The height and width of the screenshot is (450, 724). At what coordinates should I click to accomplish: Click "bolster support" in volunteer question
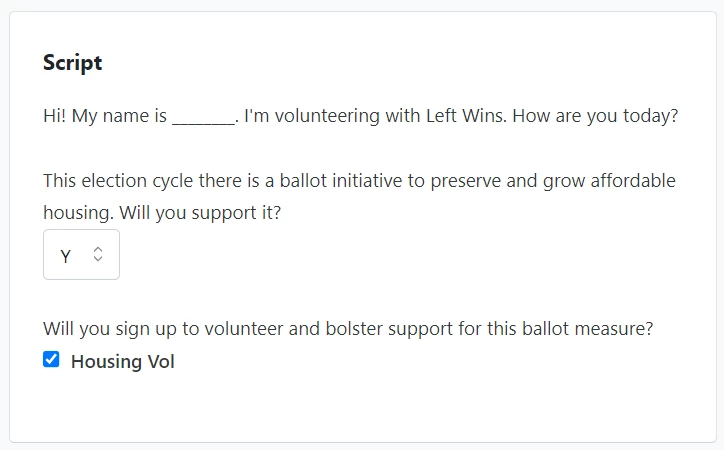pos(433,328)
